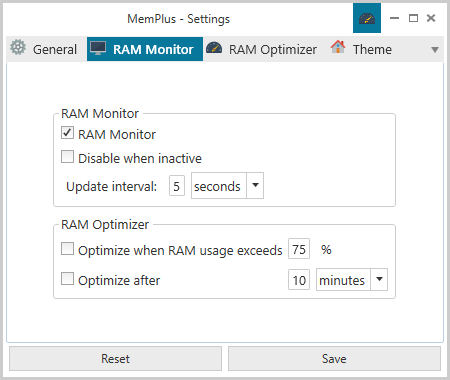
Task: Open the General tab
Action: click(x=46, y=49)
